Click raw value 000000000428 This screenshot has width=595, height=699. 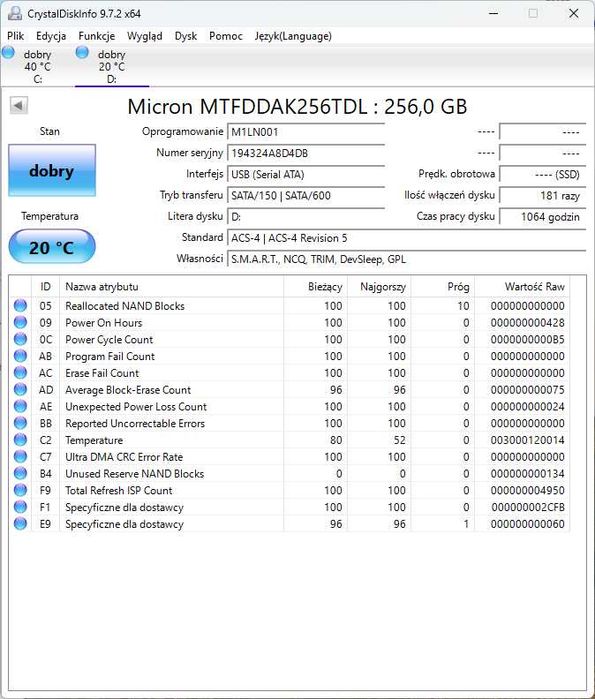528,323
